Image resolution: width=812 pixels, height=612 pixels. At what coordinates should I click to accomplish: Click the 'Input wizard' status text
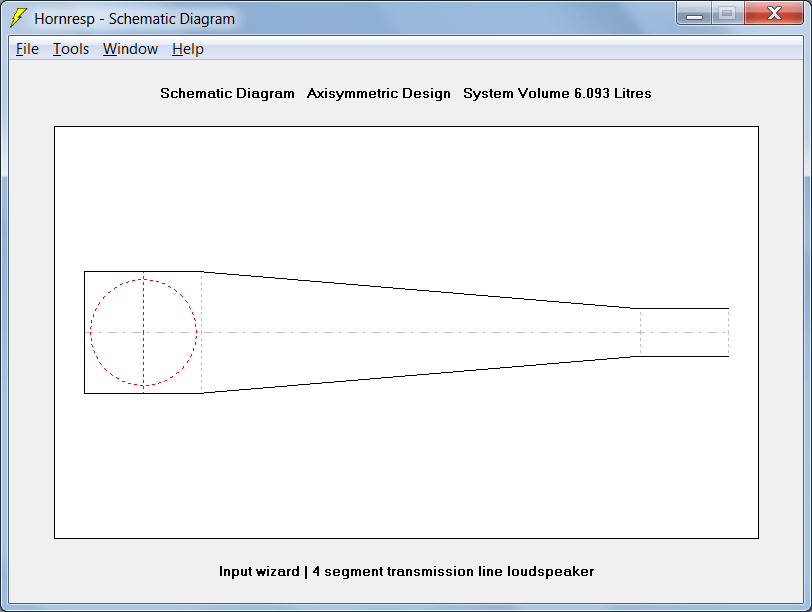tap(259, 571)
